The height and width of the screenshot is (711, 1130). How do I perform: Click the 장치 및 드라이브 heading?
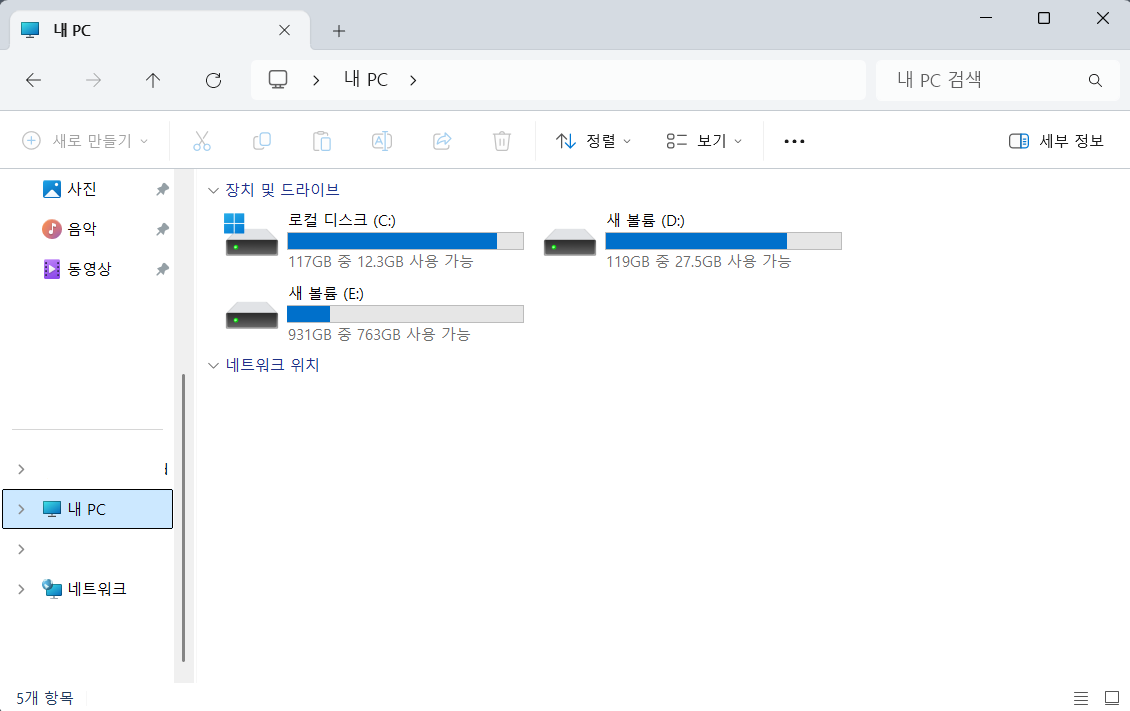click(282, 189)
